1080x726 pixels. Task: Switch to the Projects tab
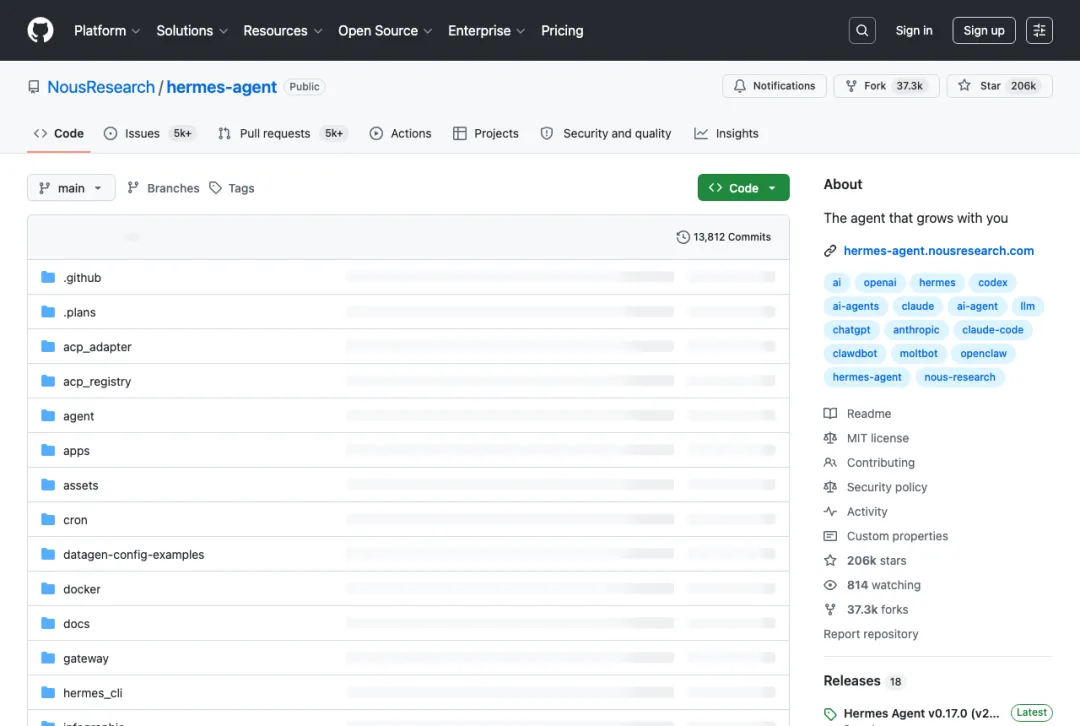pos(486,134)
